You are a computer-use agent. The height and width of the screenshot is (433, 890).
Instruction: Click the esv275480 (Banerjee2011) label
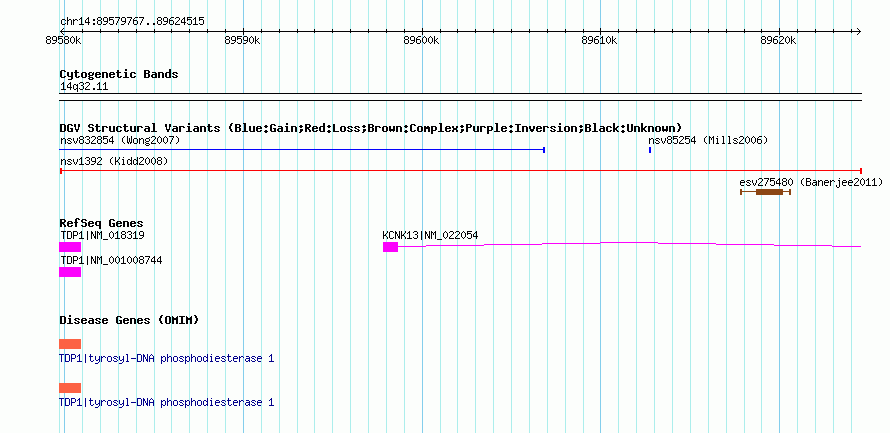[811, 182]
